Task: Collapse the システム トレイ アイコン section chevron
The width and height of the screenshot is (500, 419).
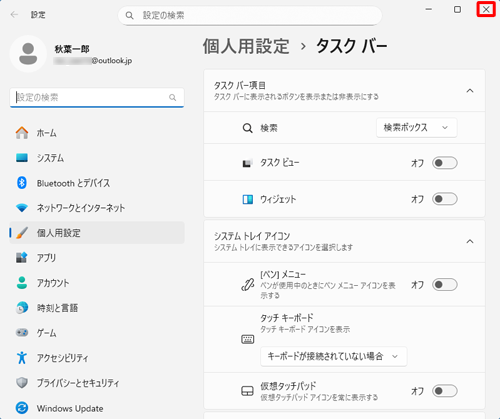Action: (x=470, y=241)
